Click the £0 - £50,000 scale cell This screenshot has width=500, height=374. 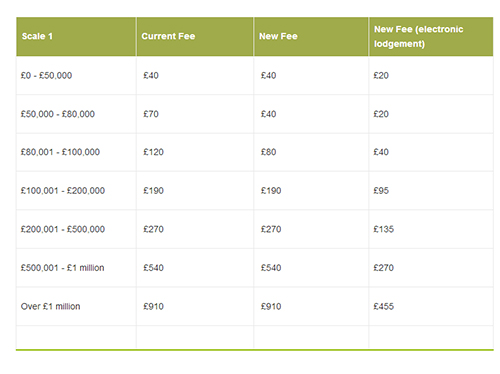pos(46,75)
